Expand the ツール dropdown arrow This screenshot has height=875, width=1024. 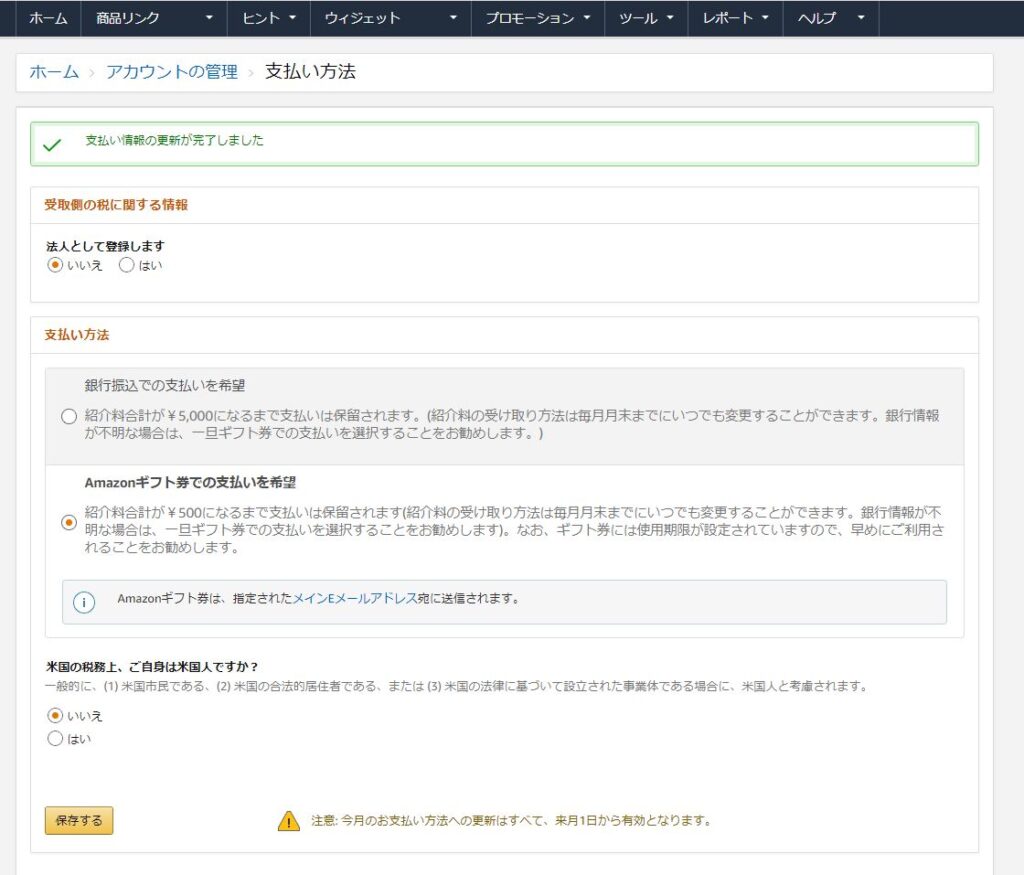tap(669, 18)
